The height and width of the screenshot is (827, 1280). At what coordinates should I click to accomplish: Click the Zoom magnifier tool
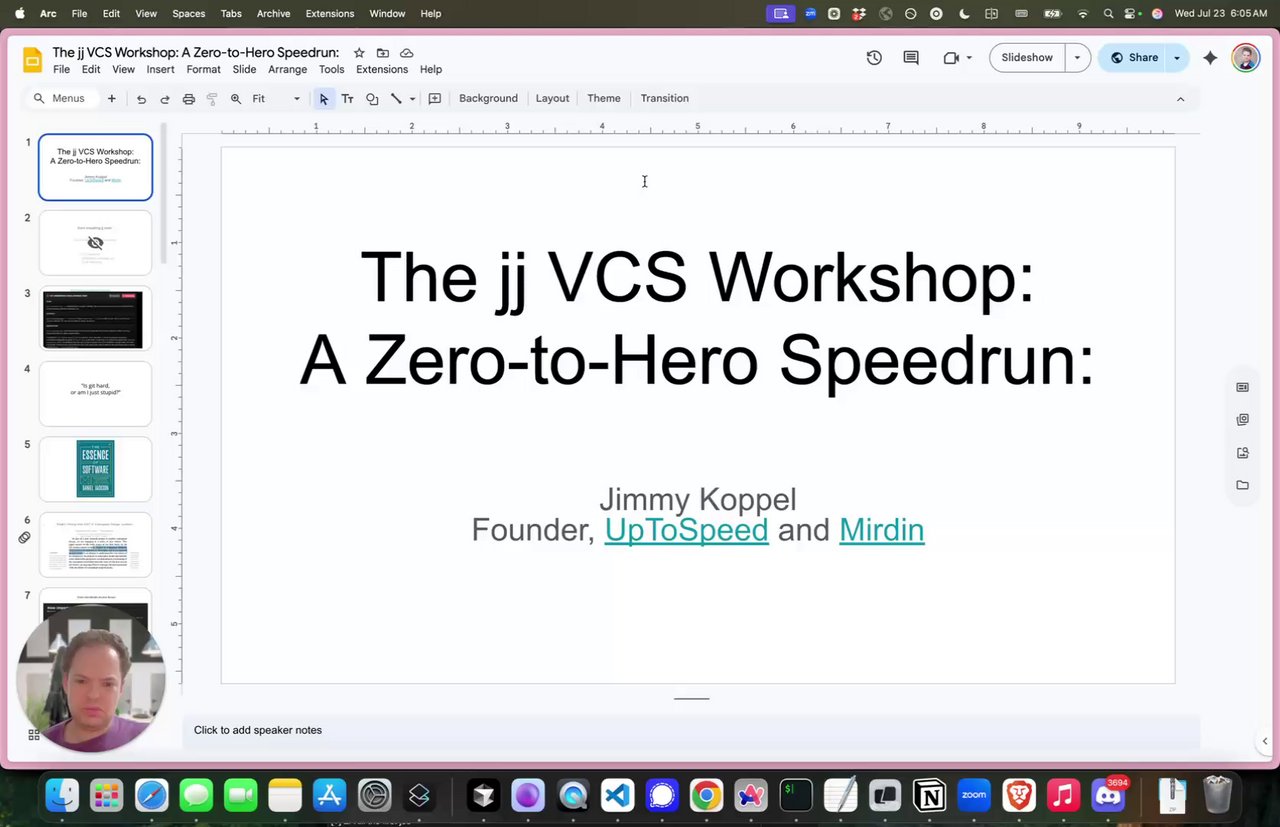236,98
